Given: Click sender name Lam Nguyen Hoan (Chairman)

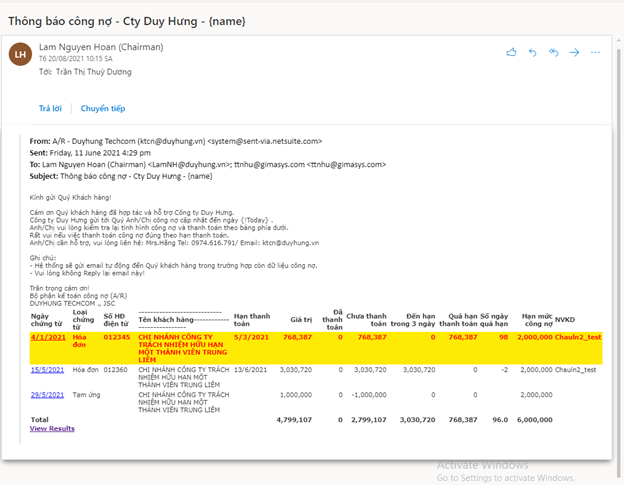Looking at the screenshot, I should coord(101,47).
